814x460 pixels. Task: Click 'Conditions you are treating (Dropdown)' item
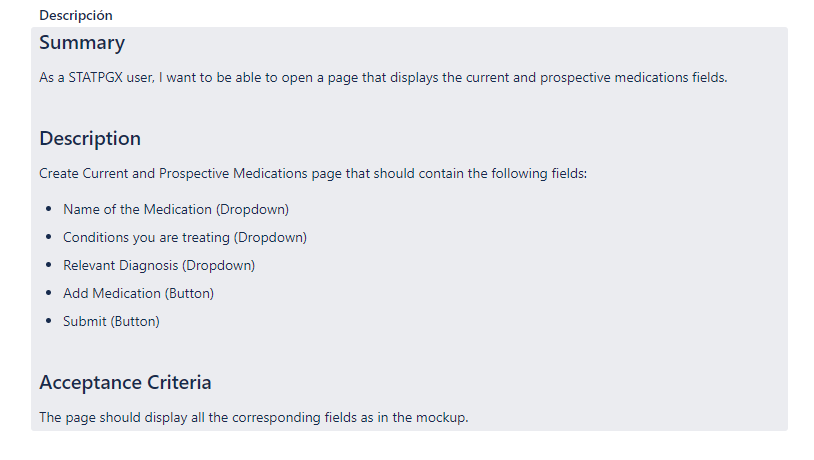click(x=185, y=237)
